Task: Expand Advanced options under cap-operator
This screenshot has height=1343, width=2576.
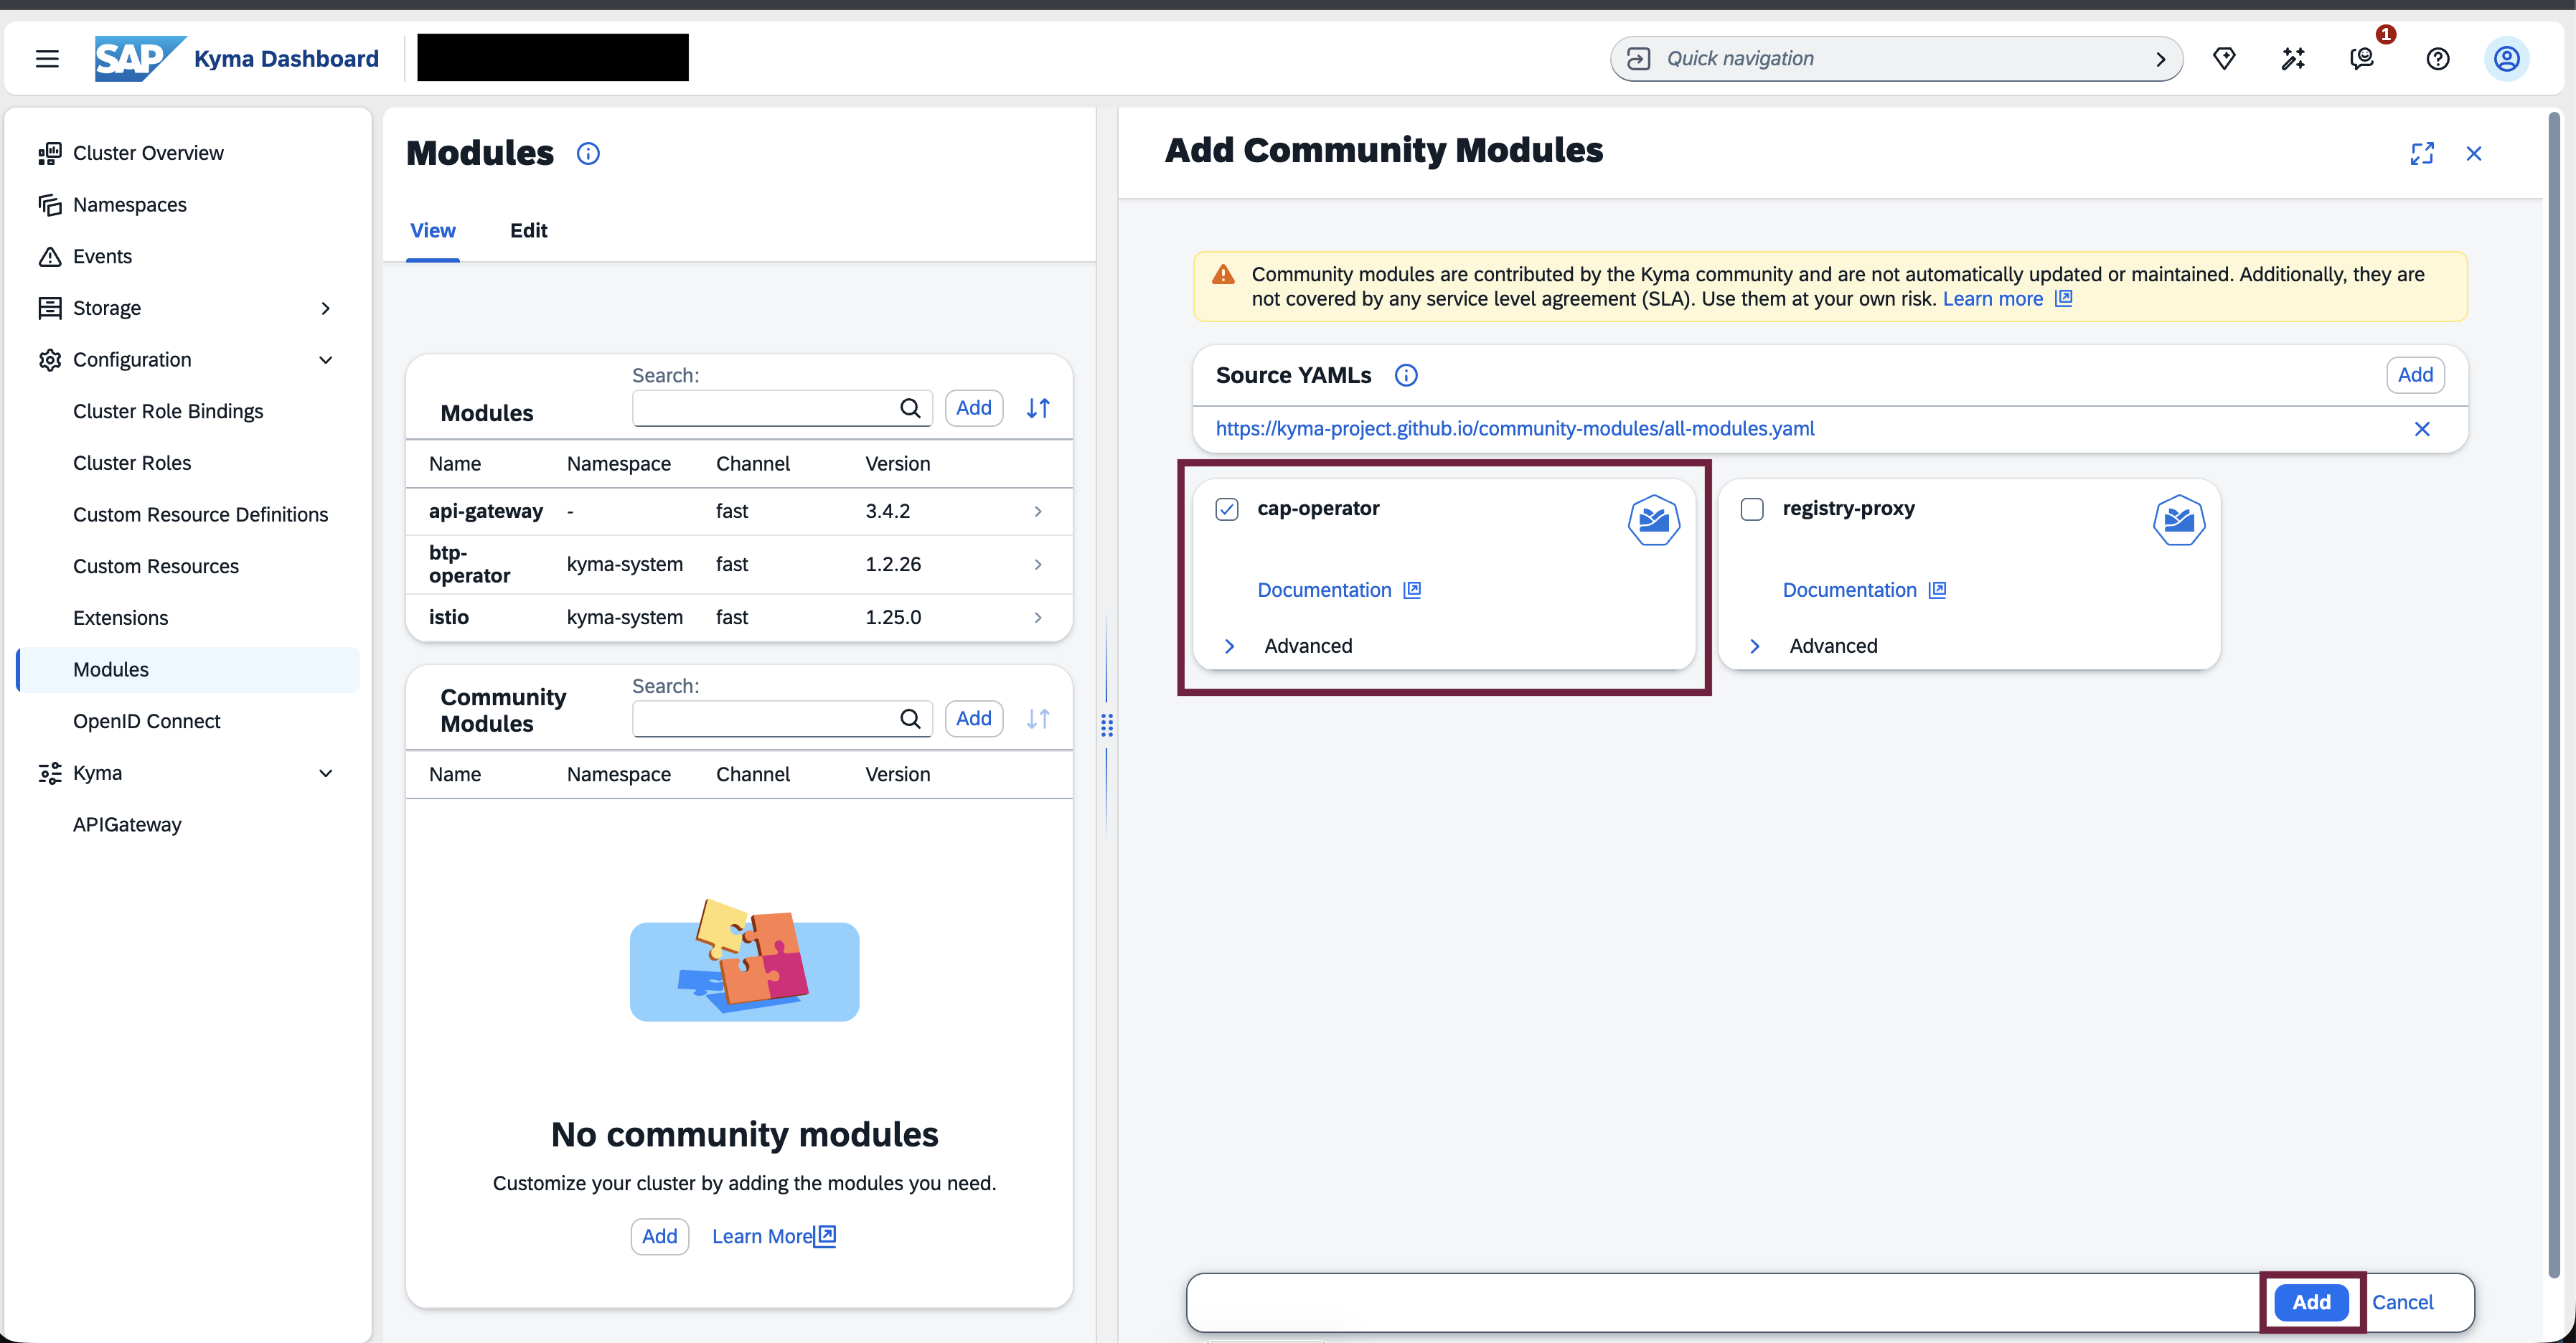Action: (x=1229, y=646)
